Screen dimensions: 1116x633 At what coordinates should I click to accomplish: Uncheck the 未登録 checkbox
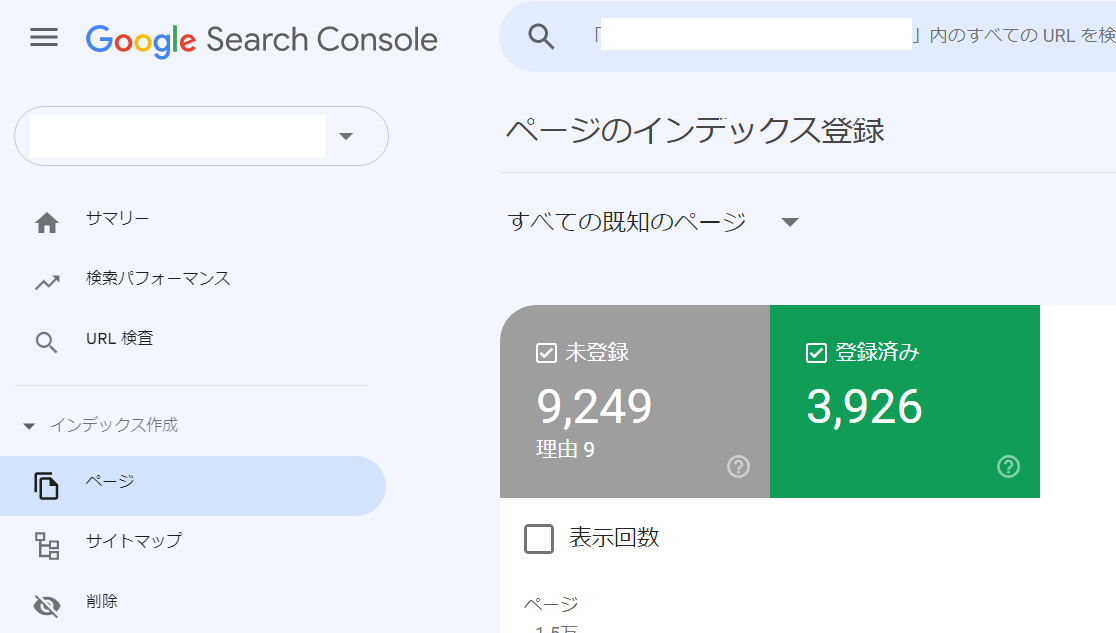(546, 353)
